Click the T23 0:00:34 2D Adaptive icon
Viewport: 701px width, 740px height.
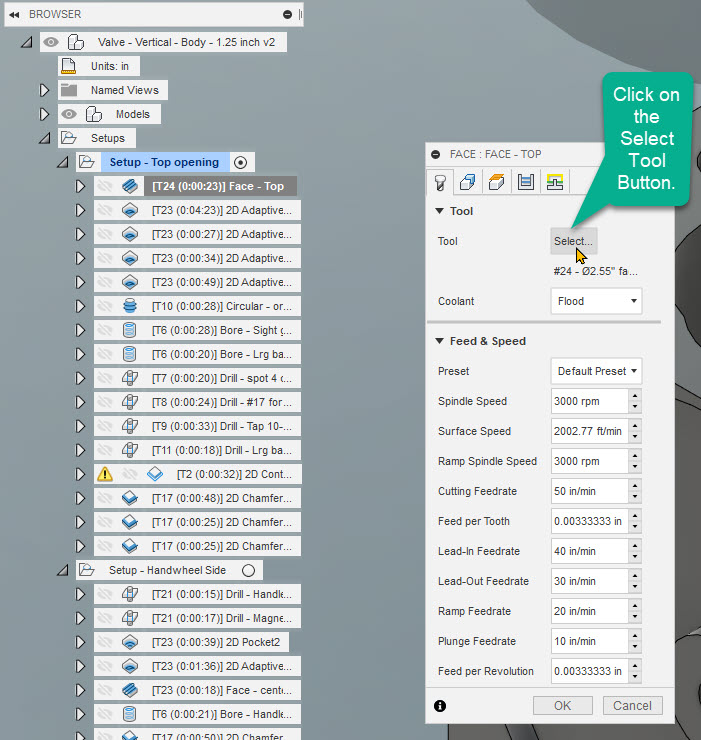point(130,258)
